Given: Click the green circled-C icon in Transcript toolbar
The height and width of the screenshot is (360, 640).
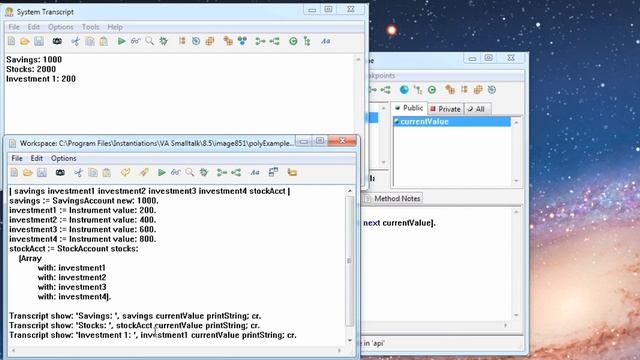Looking at the screenshot, I should coord(293,41).
